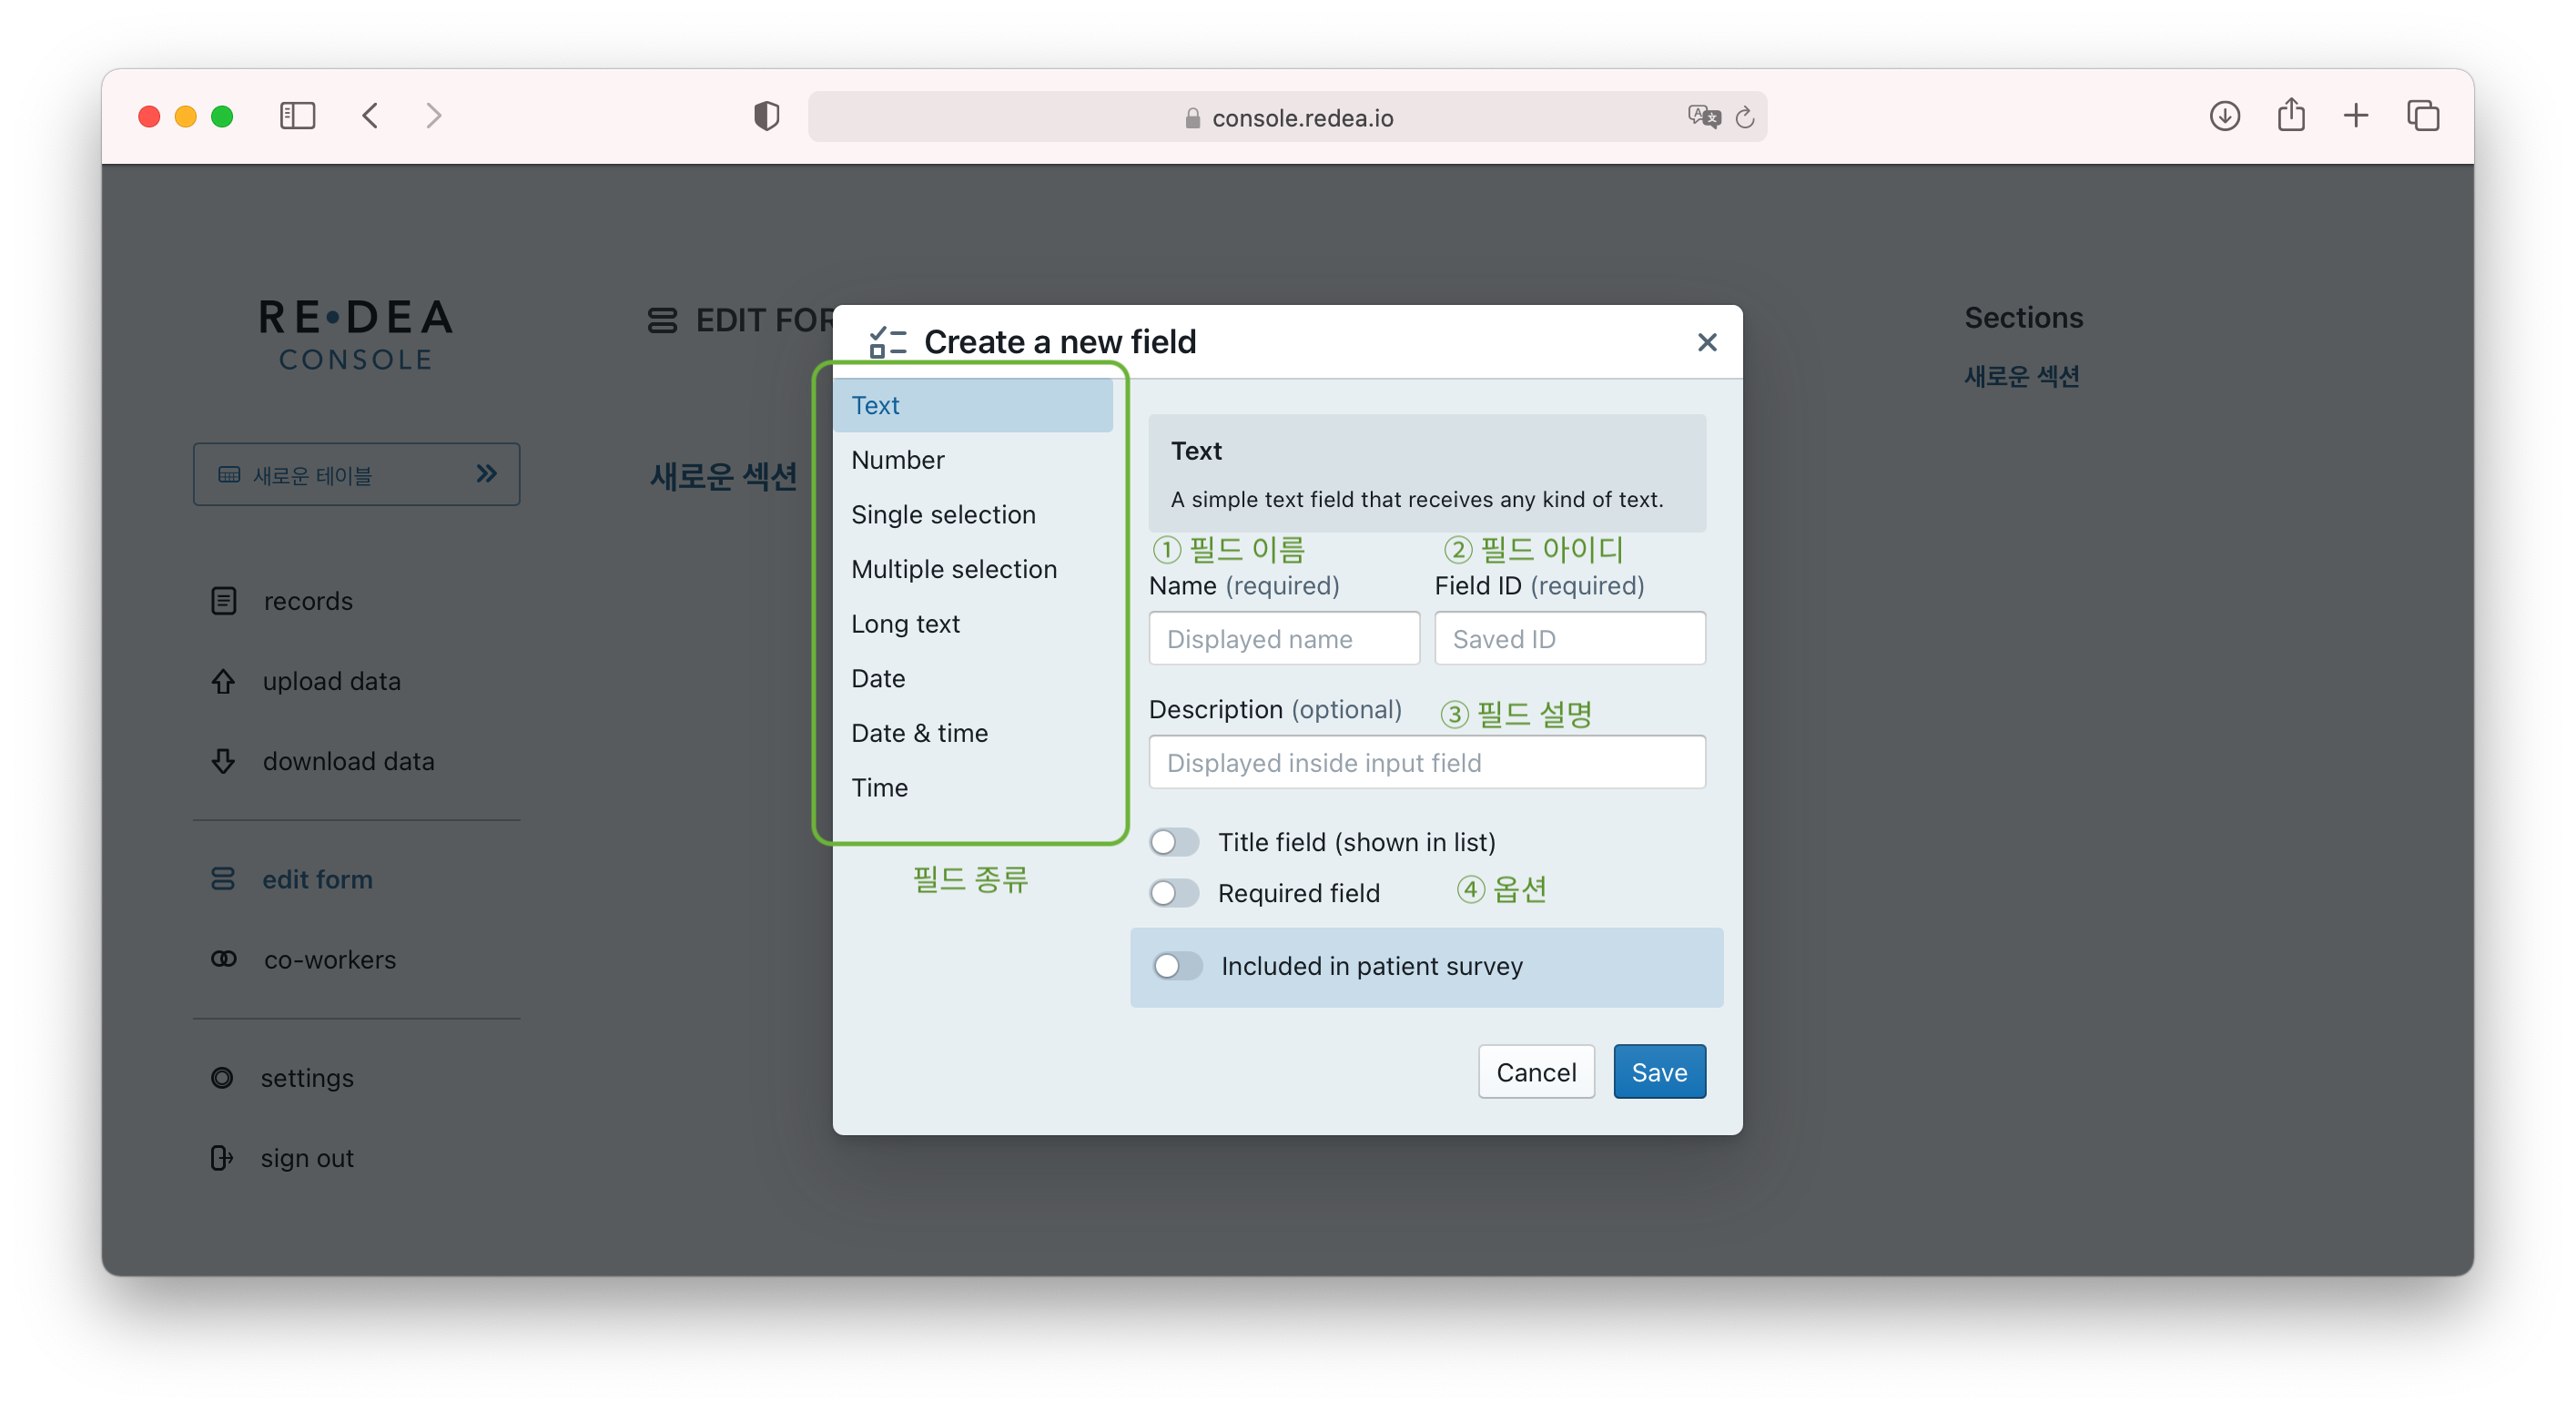Viewport: 2576px width, 1411px height.
Task: Click the settings gear icon
Action: [x=222, y=1077]
